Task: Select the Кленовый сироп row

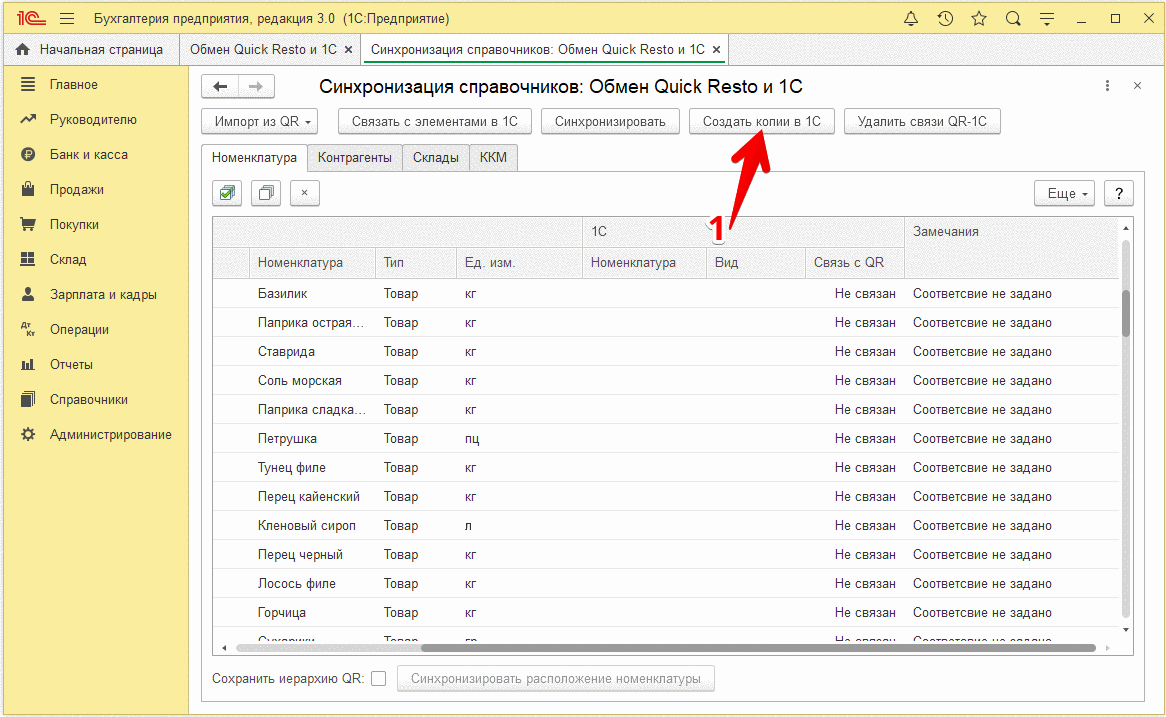Action: [666, 526]
